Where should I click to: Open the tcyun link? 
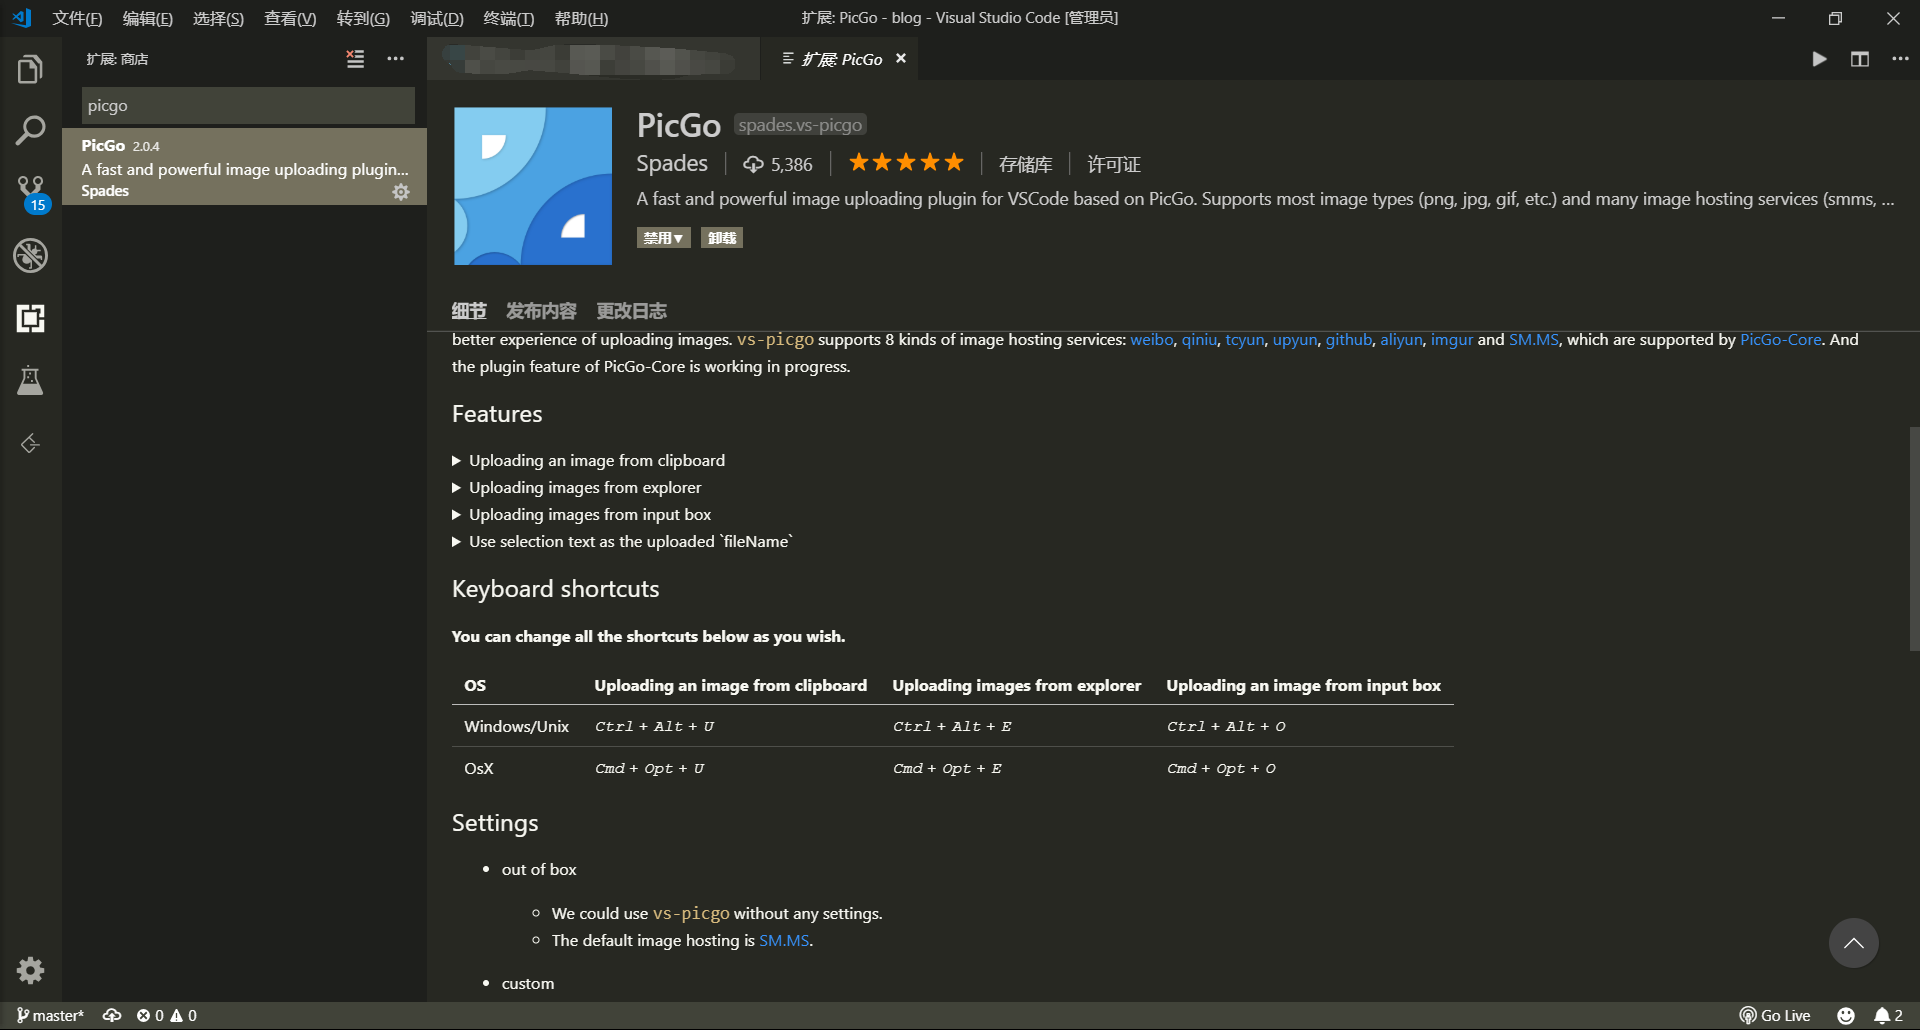pyautogui.click(x=1245, y=340)
